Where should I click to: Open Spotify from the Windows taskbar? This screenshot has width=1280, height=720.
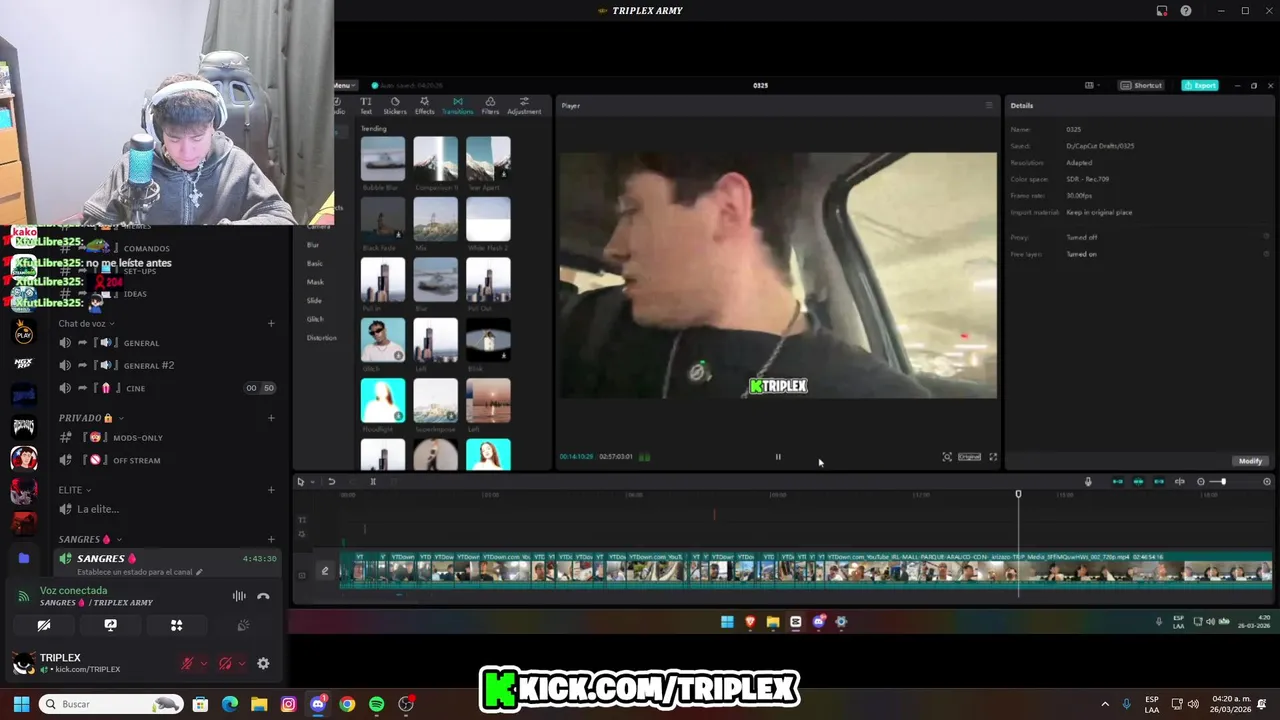tap(376, 704)
